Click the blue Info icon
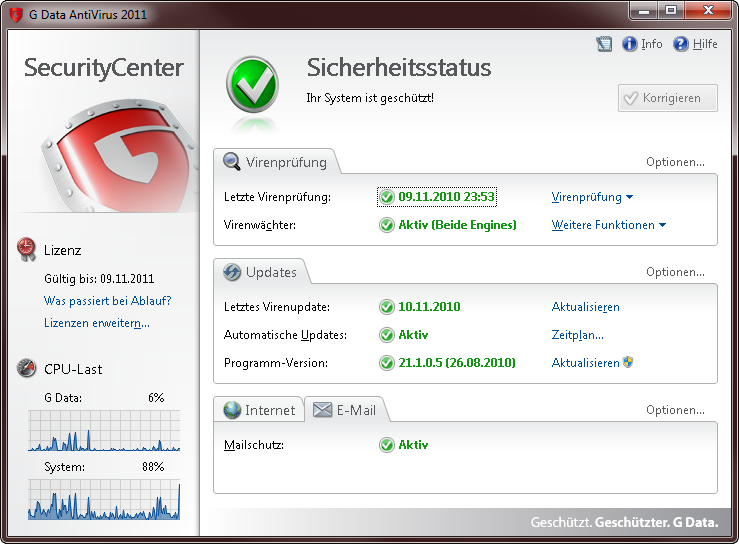The image size is (739, 544). coord(630,44)
